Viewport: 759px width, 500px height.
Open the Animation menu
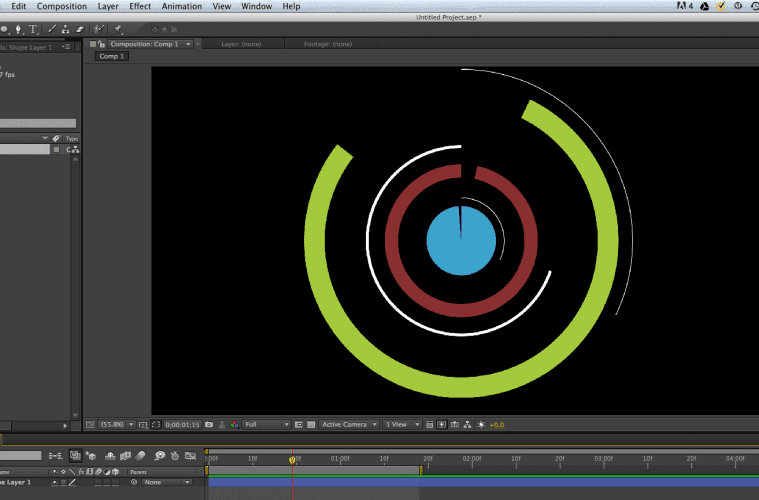pyautogui.click(x=181, y=6)
